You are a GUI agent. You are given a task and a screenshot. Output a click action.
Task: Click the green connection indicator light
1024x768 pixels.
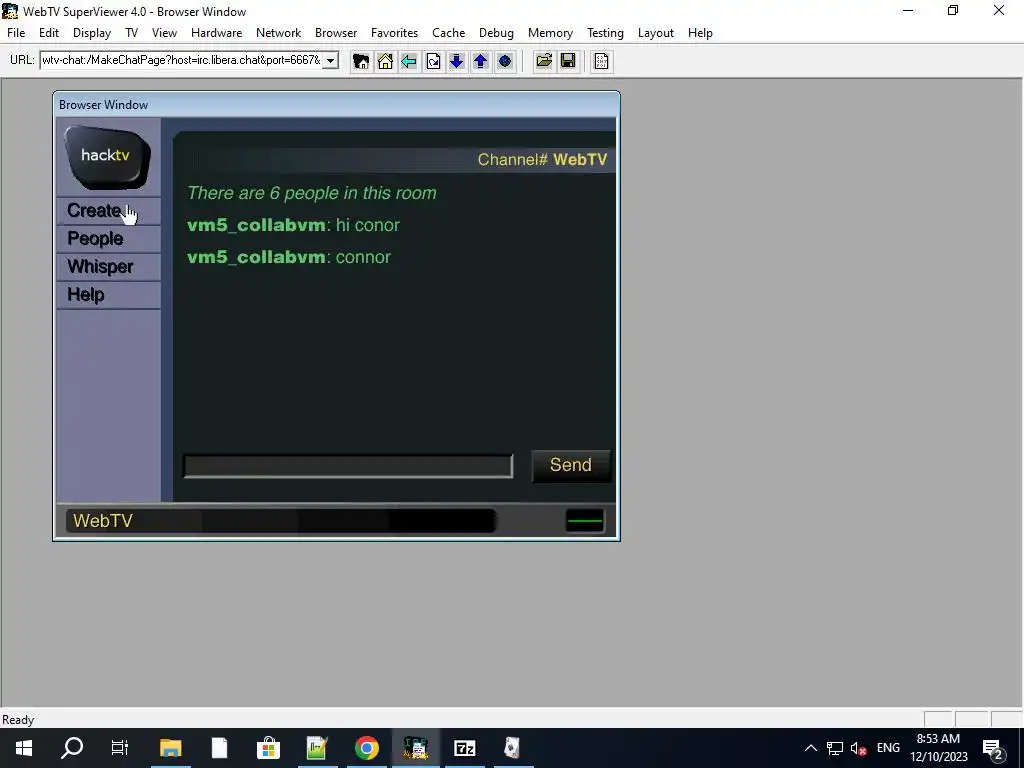tap(584, 520)
